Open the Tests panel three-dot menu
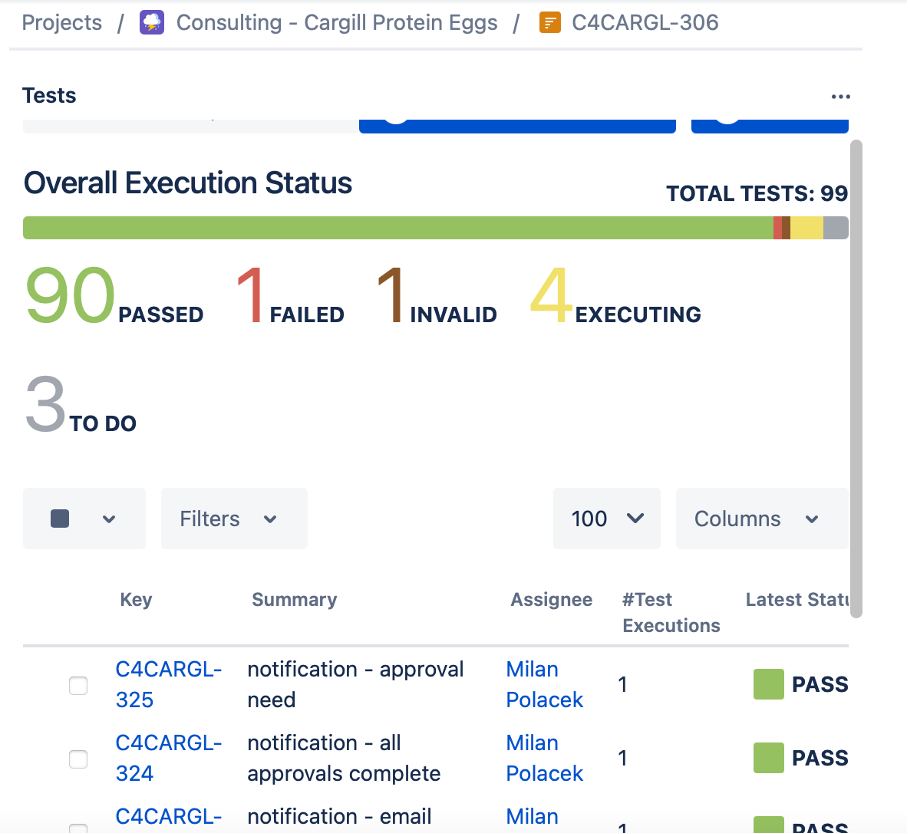 pos(840,97)
